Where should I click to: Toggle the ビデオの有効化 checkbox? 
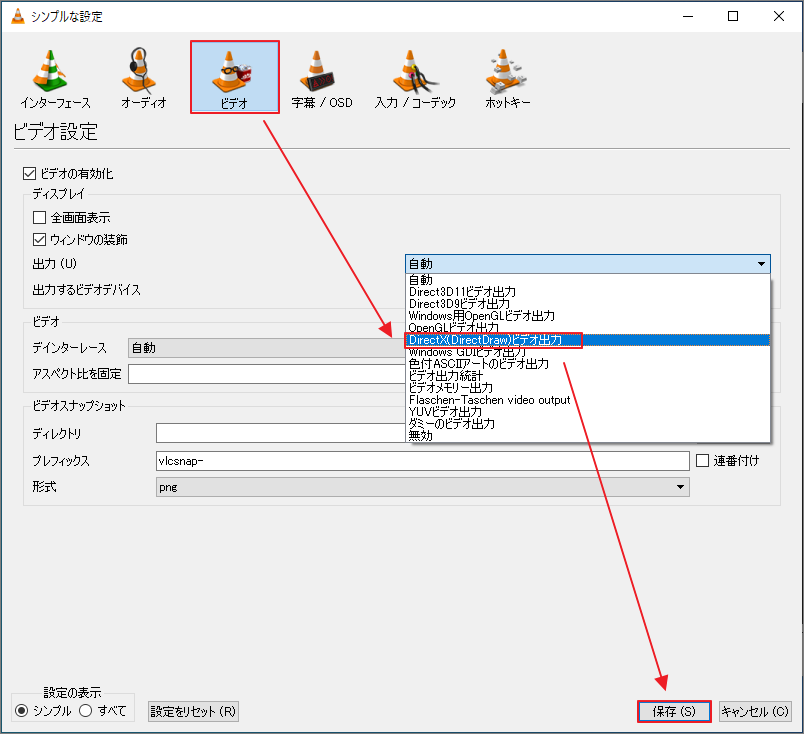pos(29,173)
